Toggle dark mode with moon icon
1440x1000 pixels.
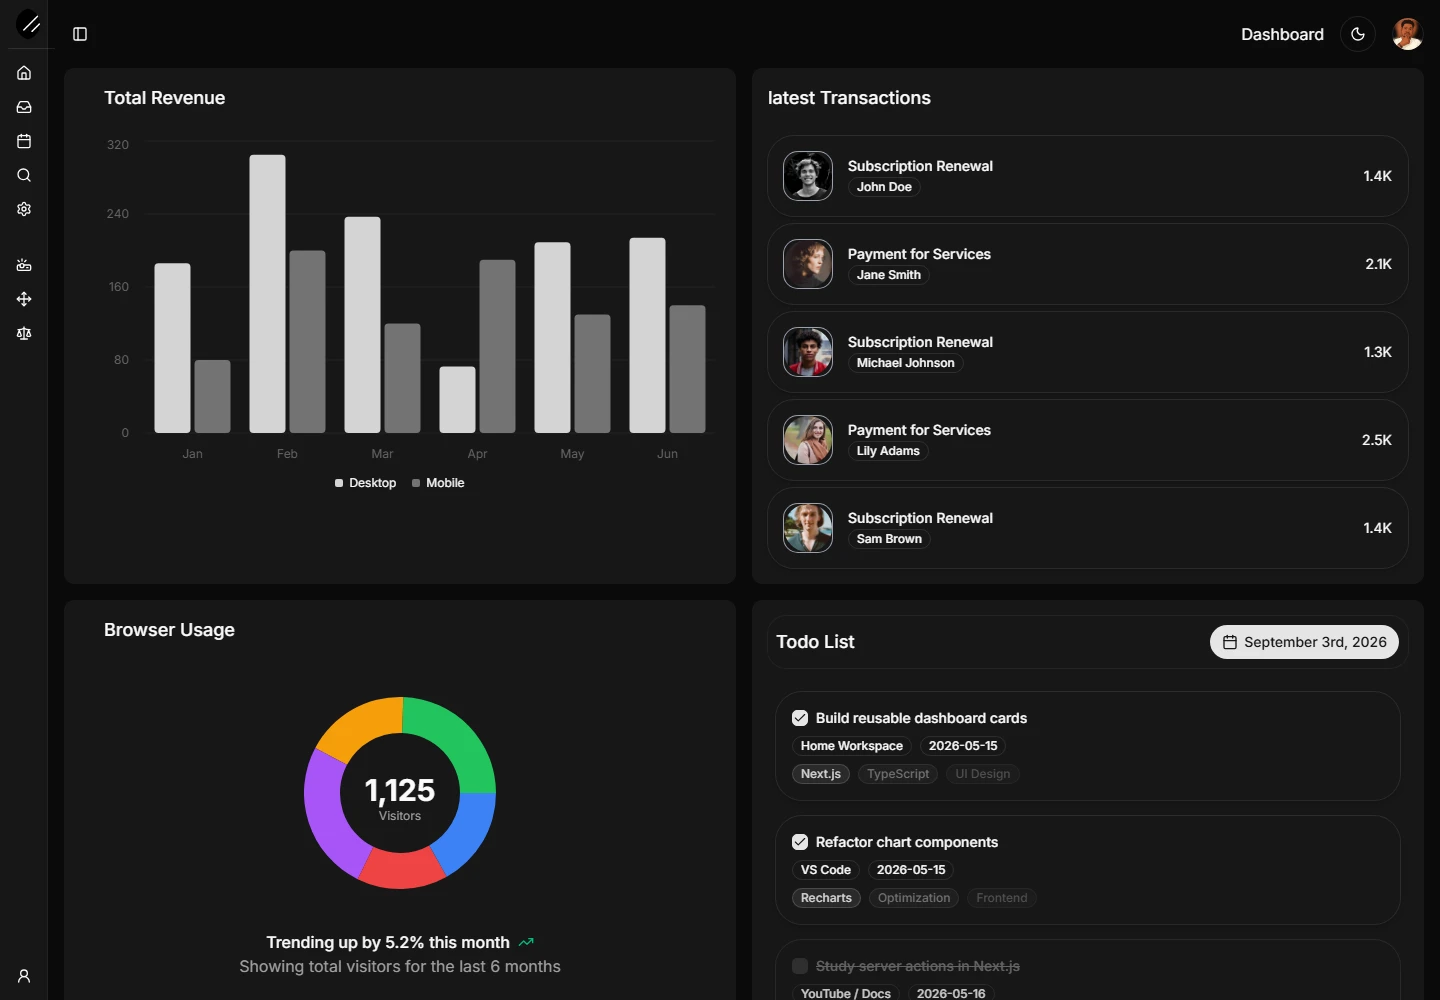click(1358, 34)
